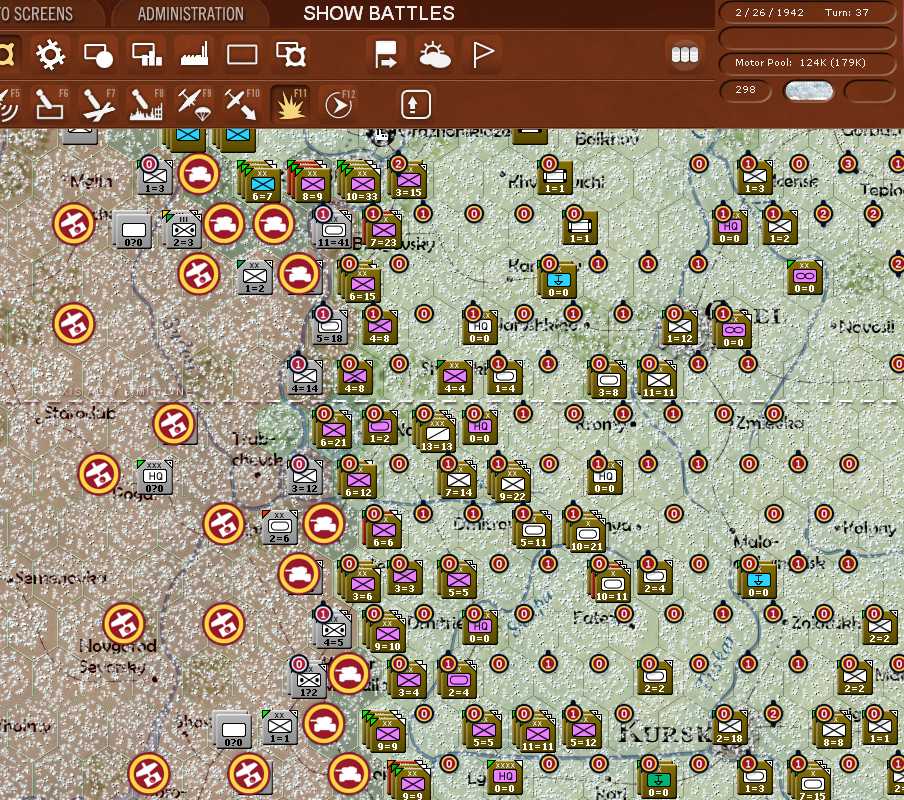This screenshot has height=800, width=904.
Task: Click the F12 play arrow button
Action: (x=339, y=105)
